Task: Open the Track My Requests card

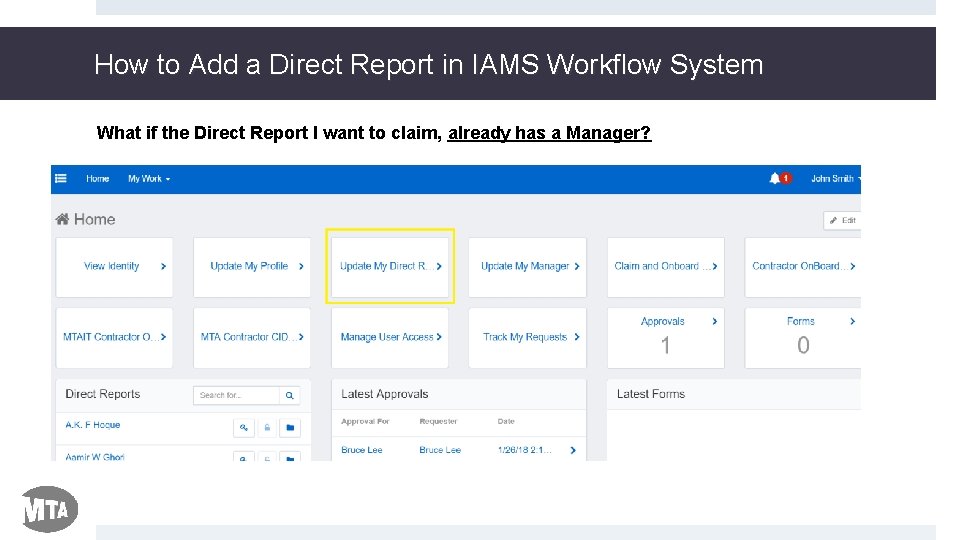Action: tap(528, 338)
